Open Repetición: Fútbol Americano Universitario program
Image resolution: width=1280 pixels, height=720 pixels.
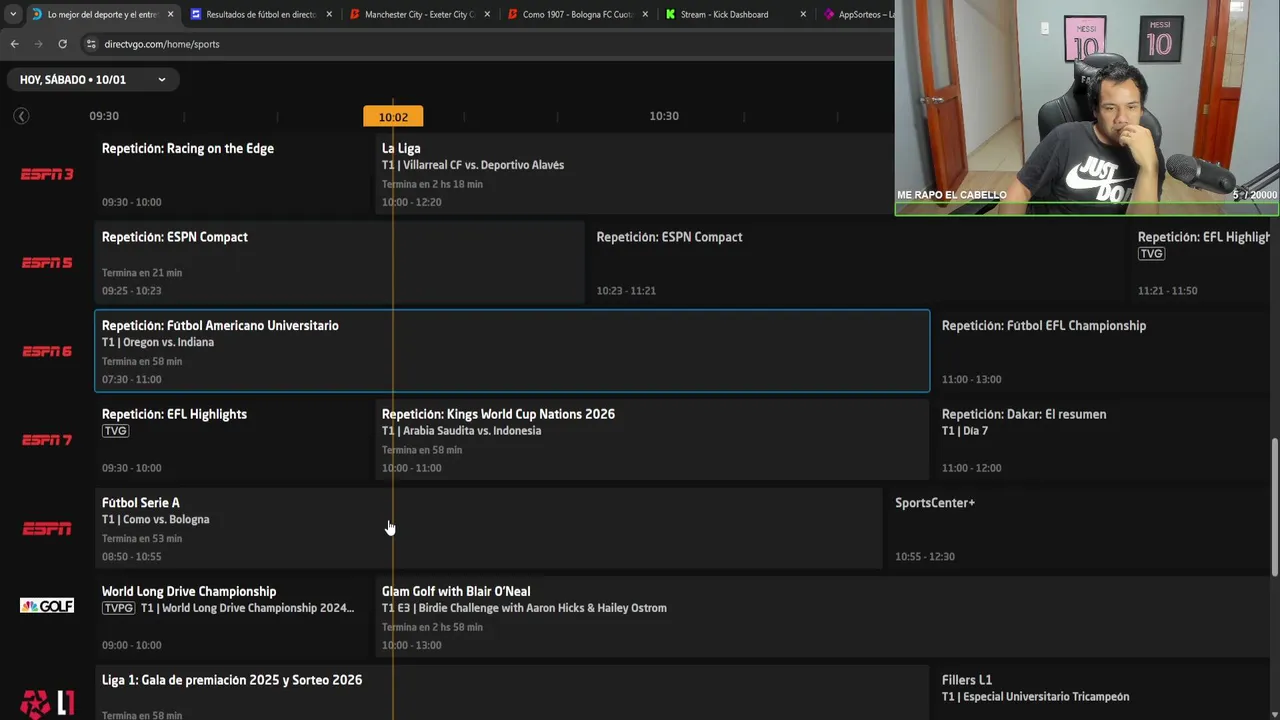tap(512, 351)
